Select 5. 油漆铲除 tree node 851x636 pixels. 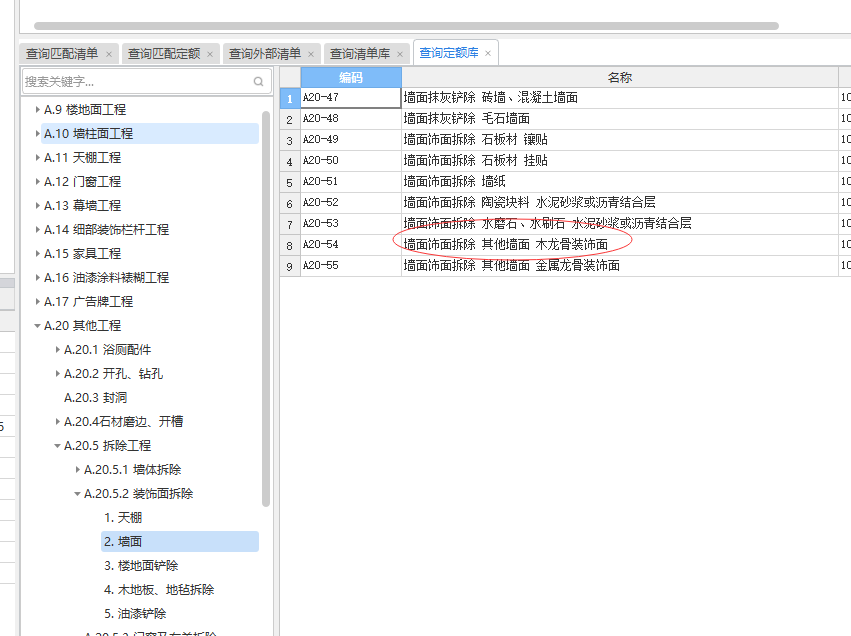(x=135, y=613)
